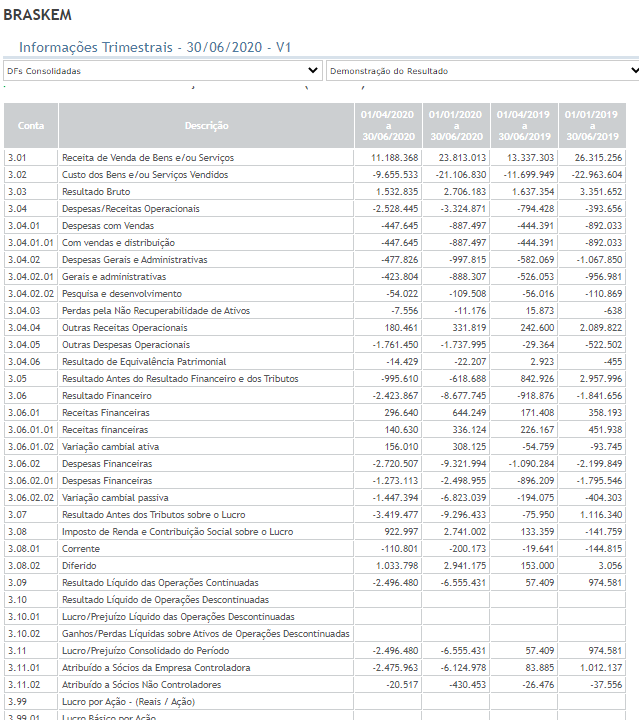Select account code 3.04.02.02
This screenshot has width=639, height=720.
pyautogui.click(x=31, y=293)
